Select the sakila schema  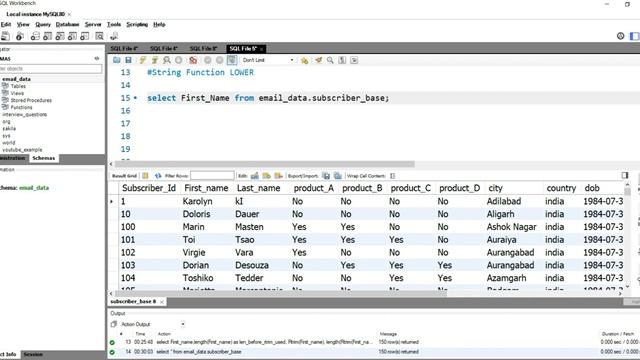9,128
